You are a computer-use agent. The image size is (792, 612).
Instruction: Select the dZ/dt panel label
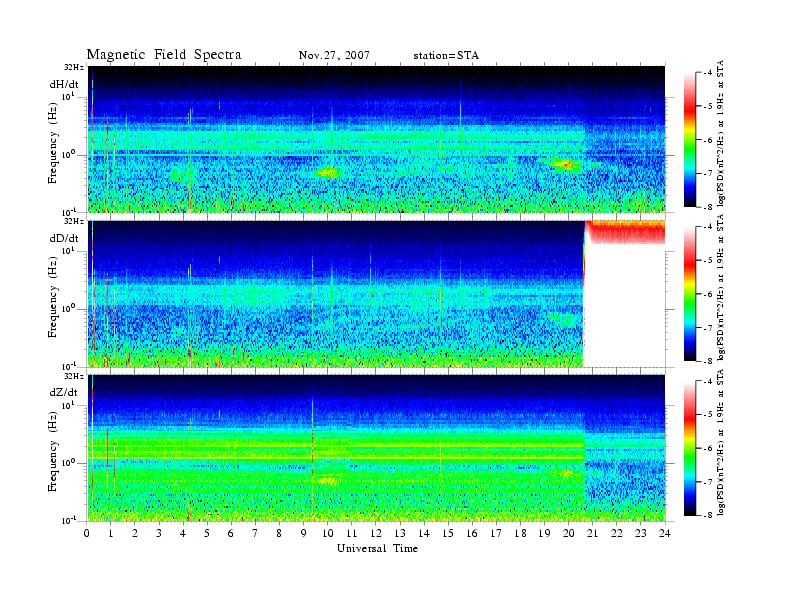pos(64,392)
